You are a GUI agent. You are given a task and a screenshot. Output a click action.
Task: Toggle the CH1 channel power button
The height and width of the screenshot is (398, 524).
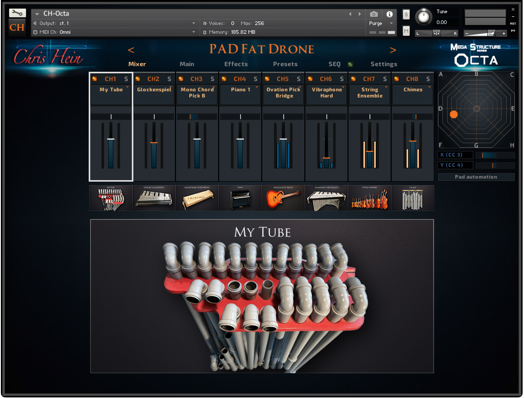click(95, 79)
